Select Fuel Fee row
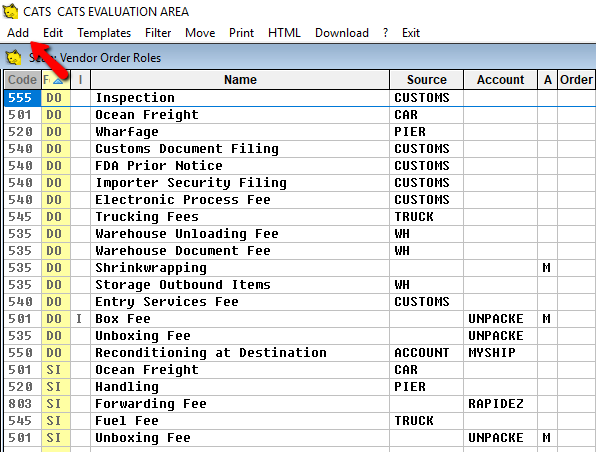The width and height of the screenshot is (596, 452). click(300, 421)
